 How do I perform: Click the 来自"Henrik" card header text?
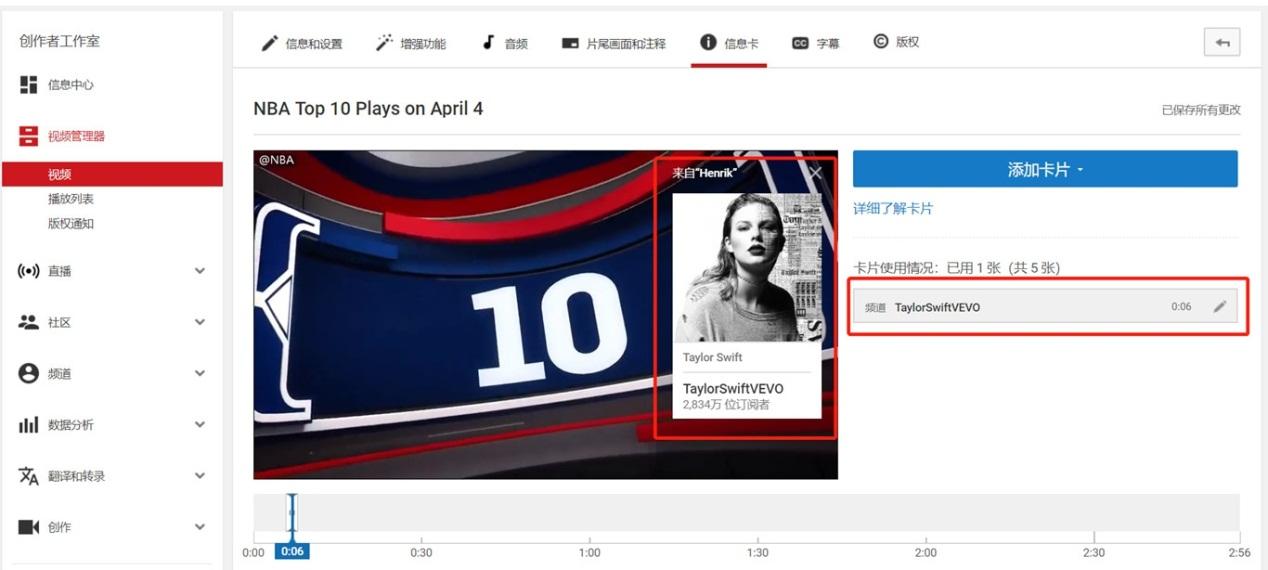click(704, 173)
